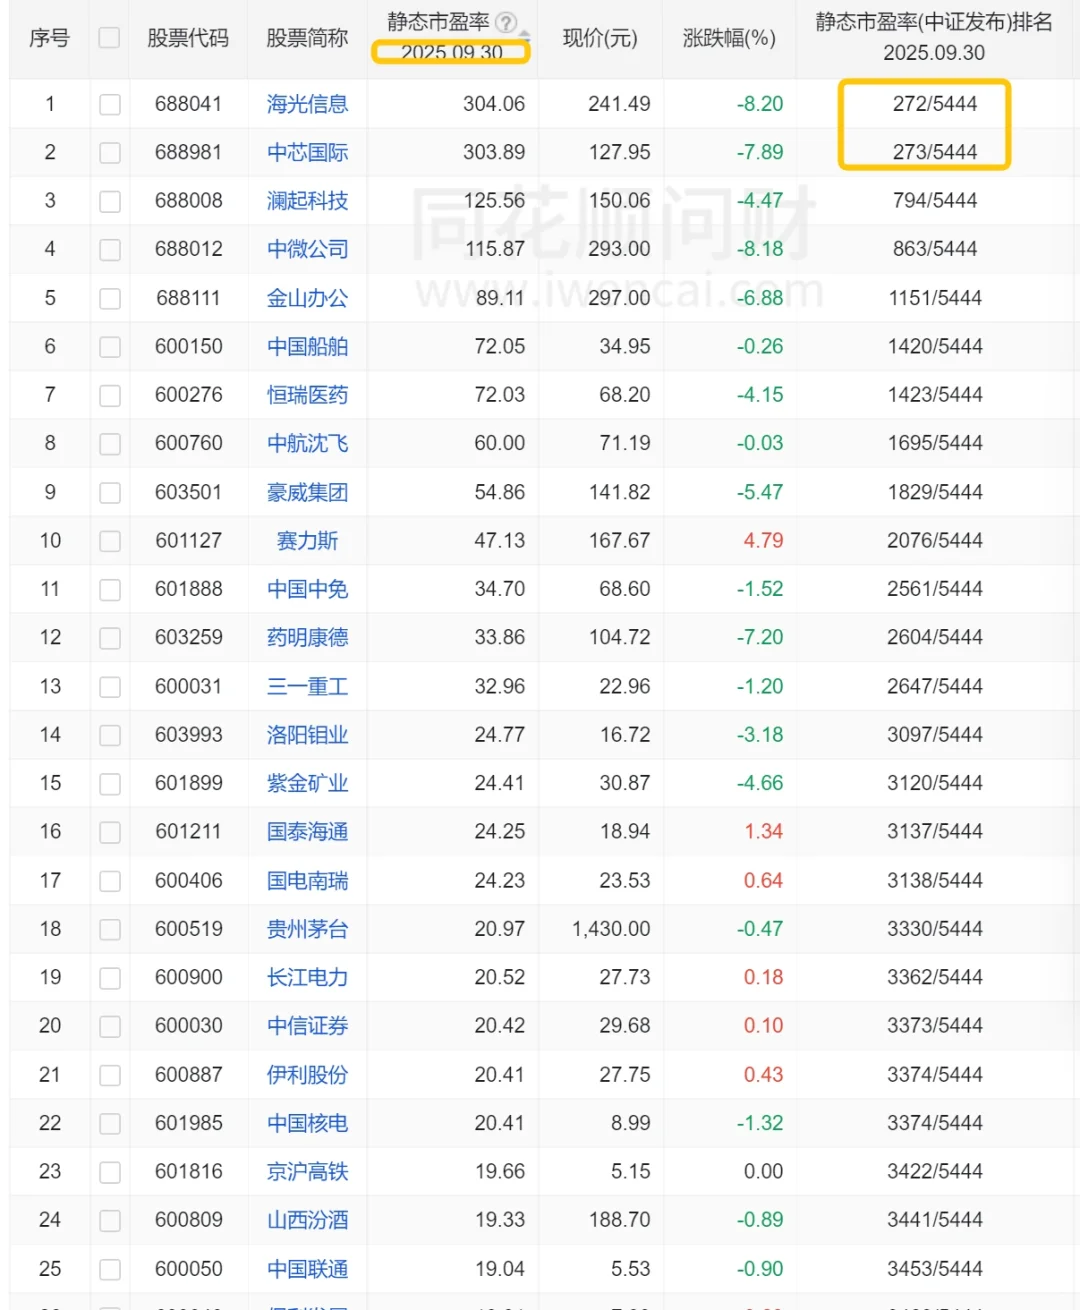Click the 序号 column header

49,38
